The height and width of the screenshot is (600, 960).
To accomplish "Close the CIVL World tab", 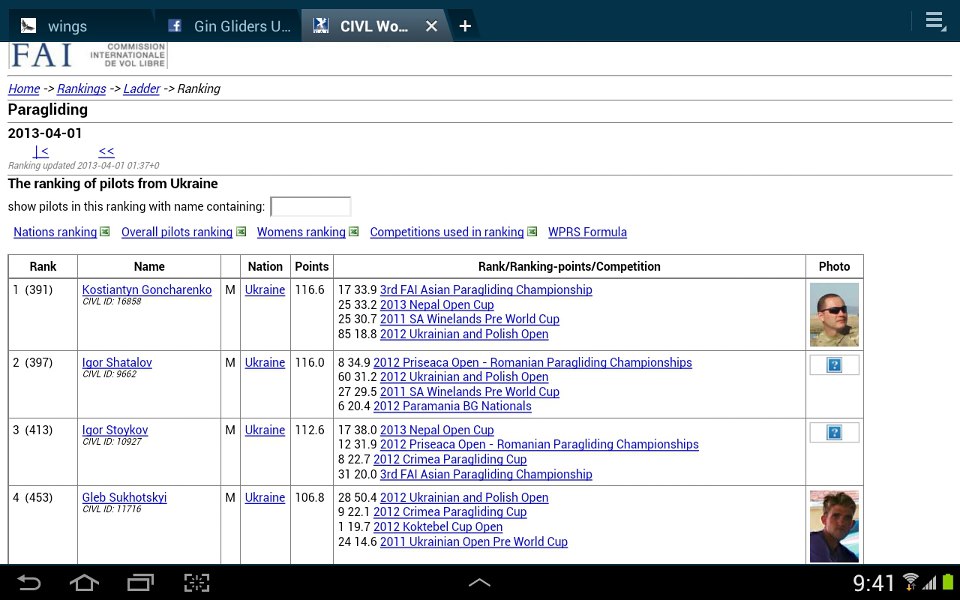I will (432, 26).
